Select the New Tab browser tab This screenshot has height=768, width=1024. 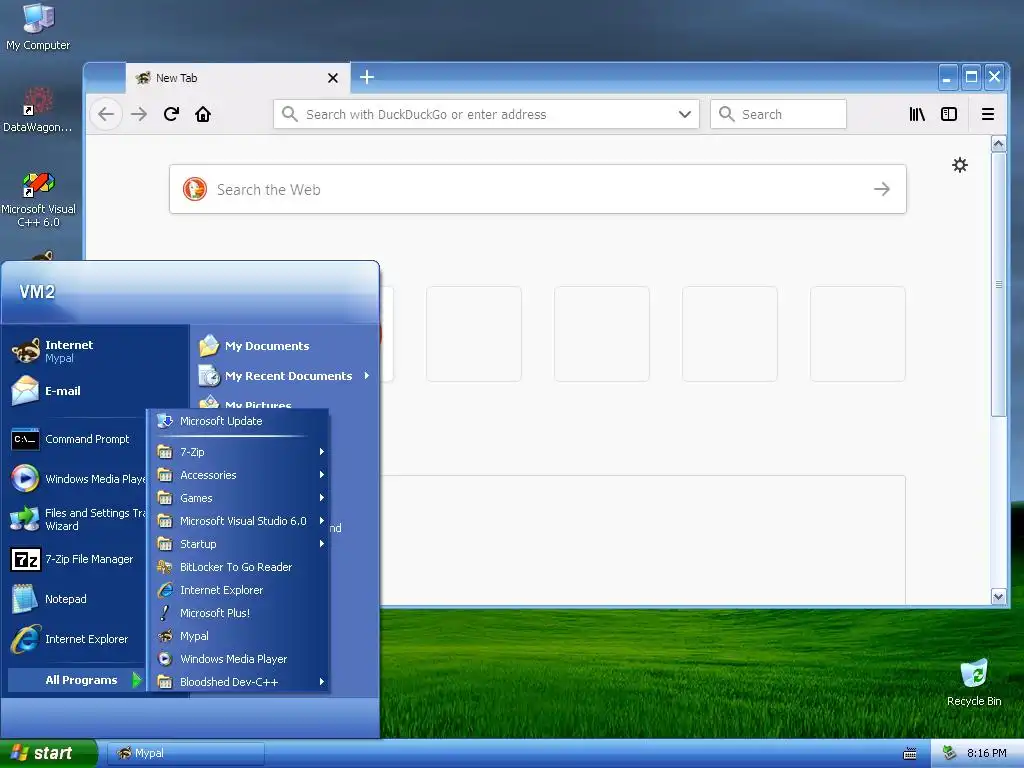coord(238,78)
